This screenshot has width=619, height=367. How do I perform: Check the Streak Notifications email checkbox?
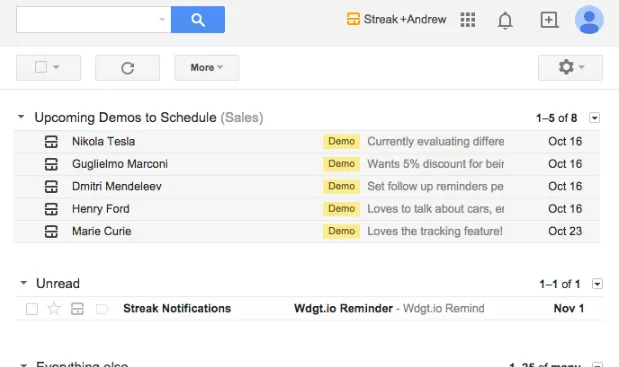[x=32, y=309]
